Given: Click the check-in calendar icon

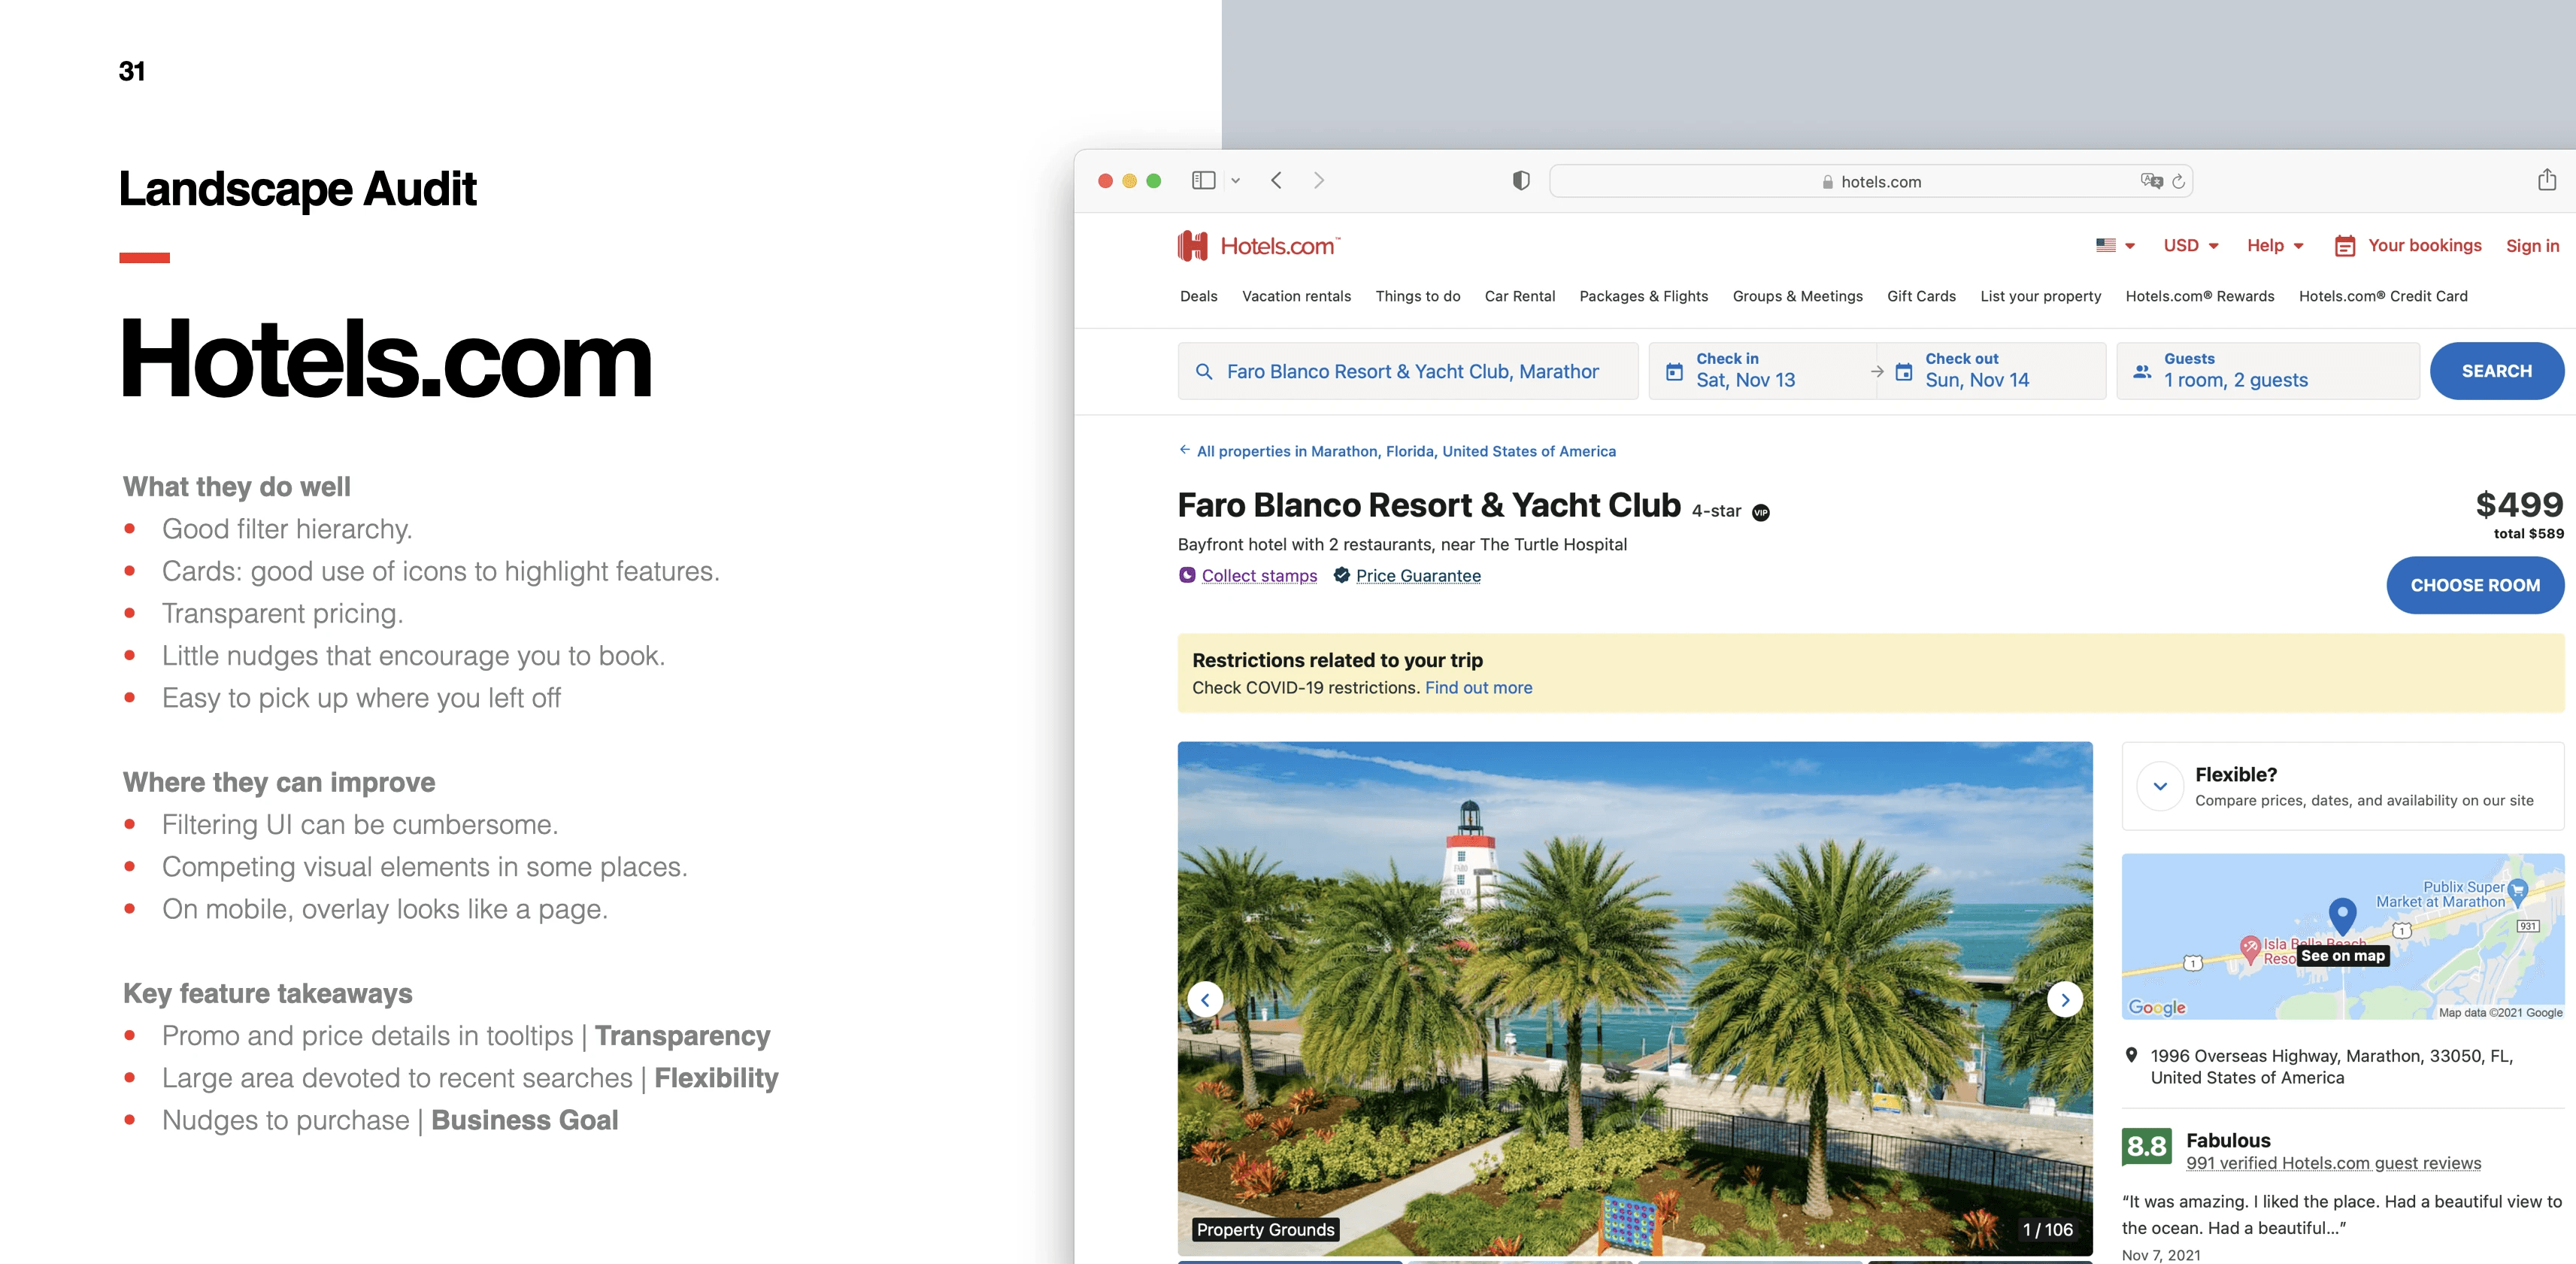Looking at the screenshot, I should [1674, 372].
